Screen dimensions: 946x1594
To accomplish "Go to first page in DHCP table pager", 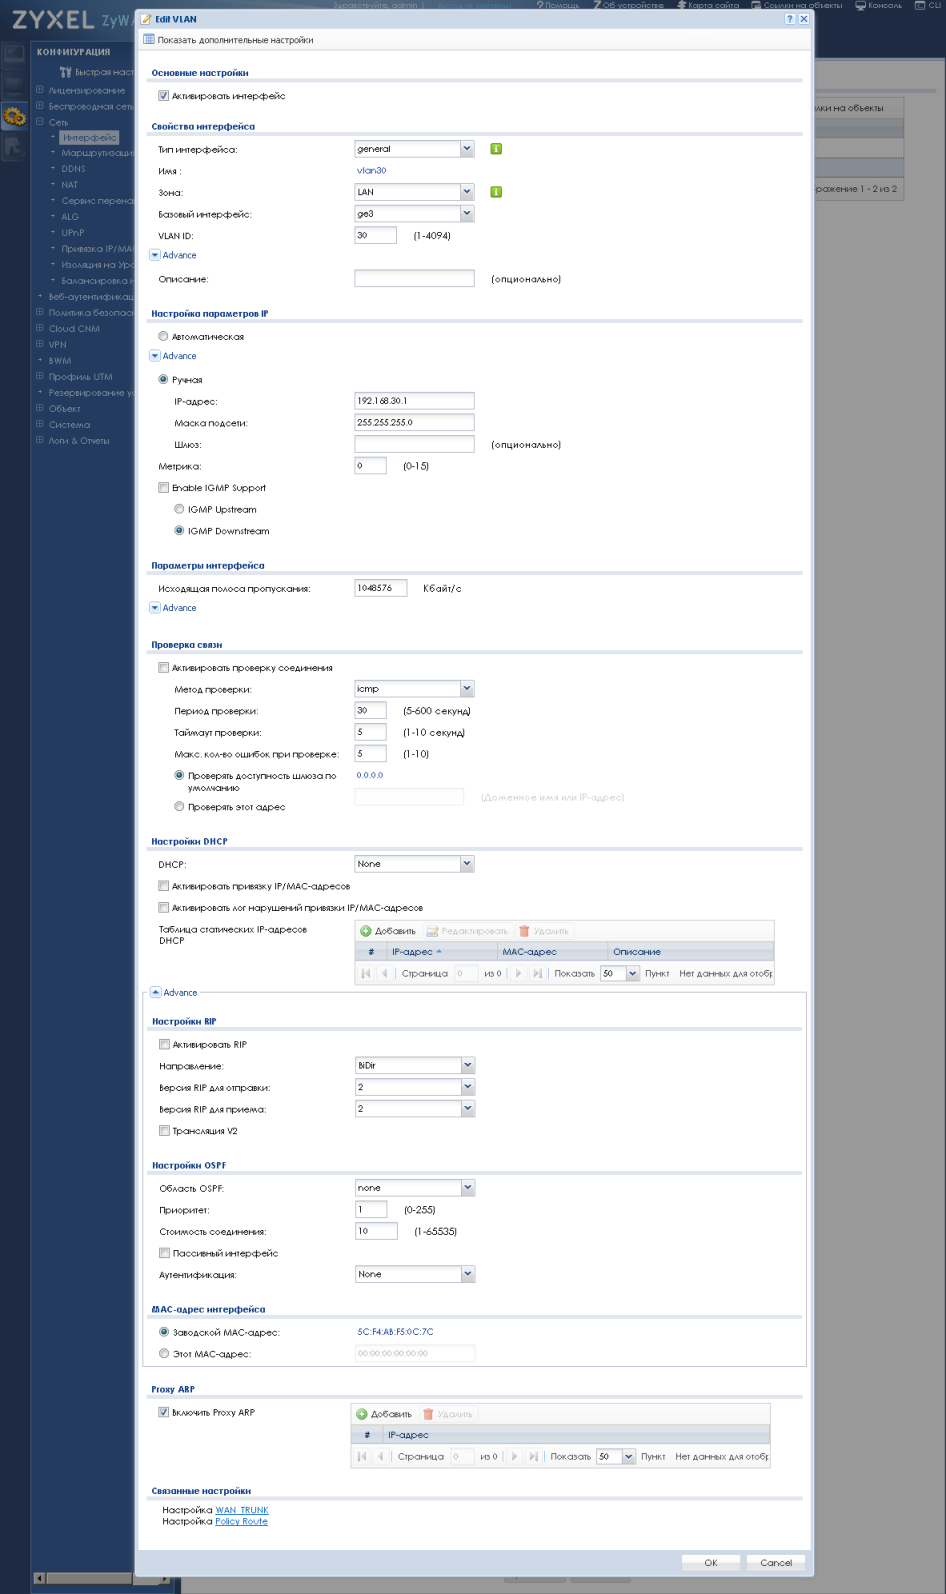I will (x=366, y=973).
